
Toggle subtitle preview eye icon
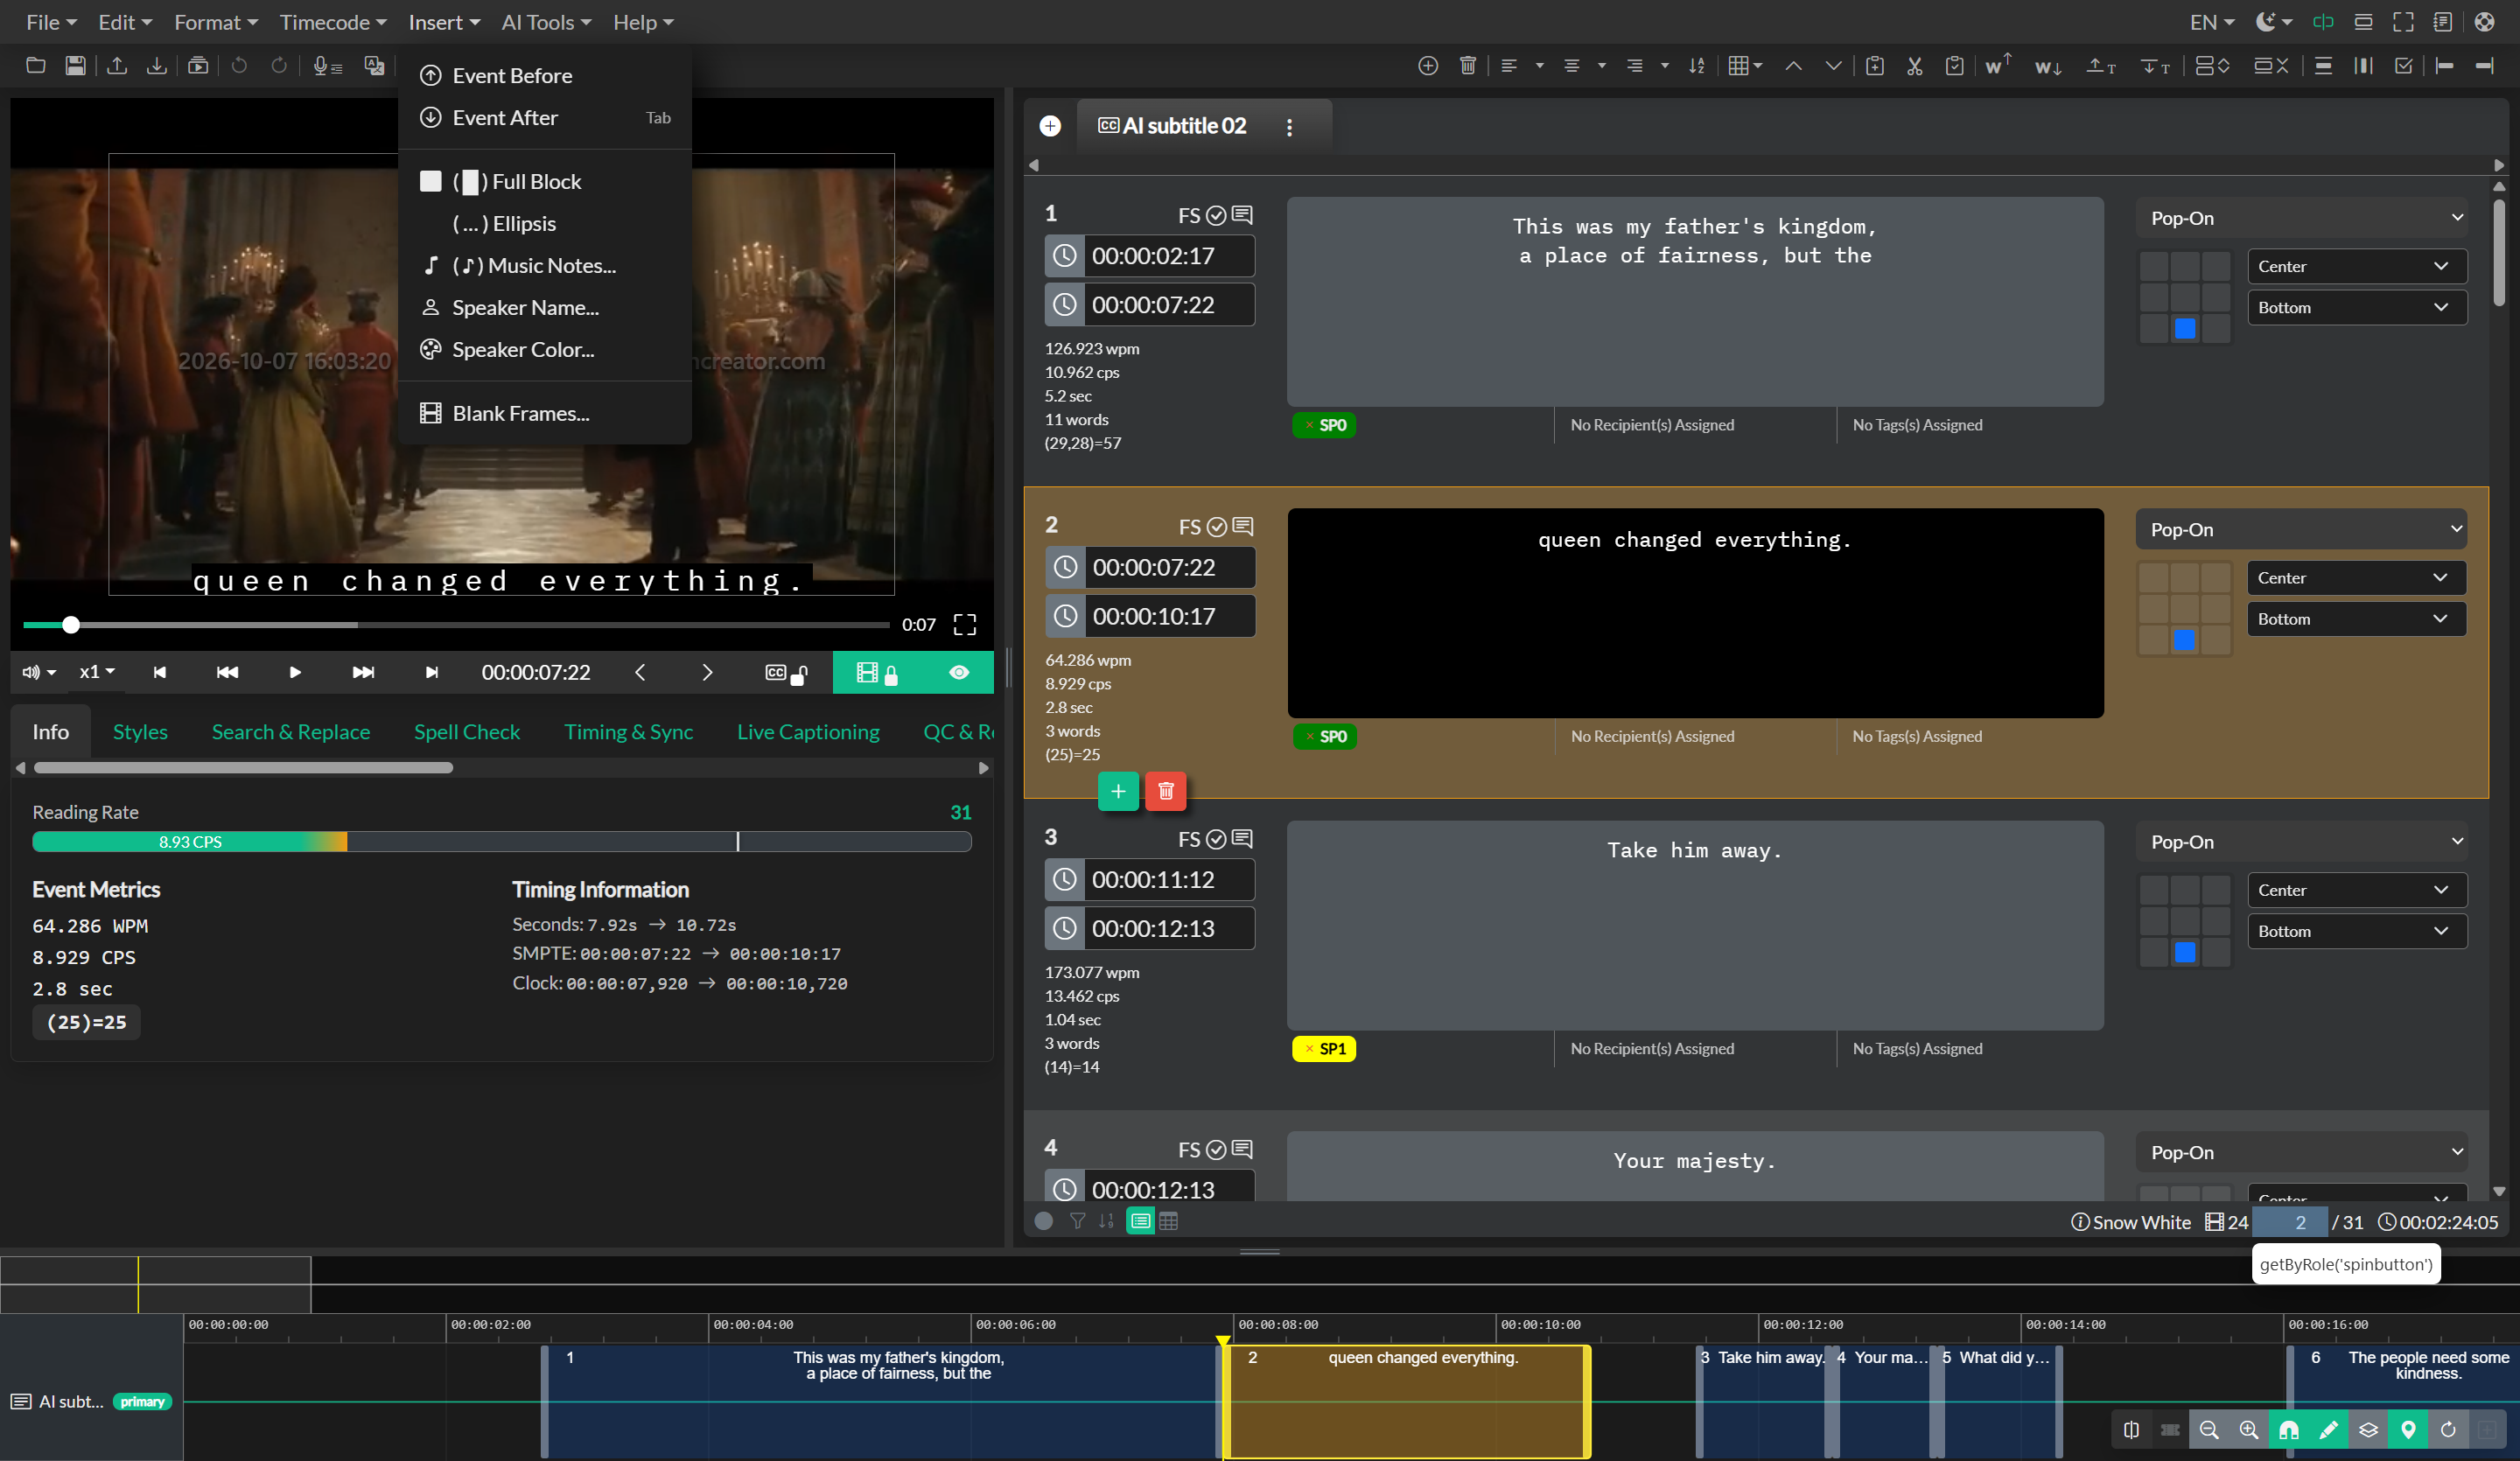(x=958, y=672)
